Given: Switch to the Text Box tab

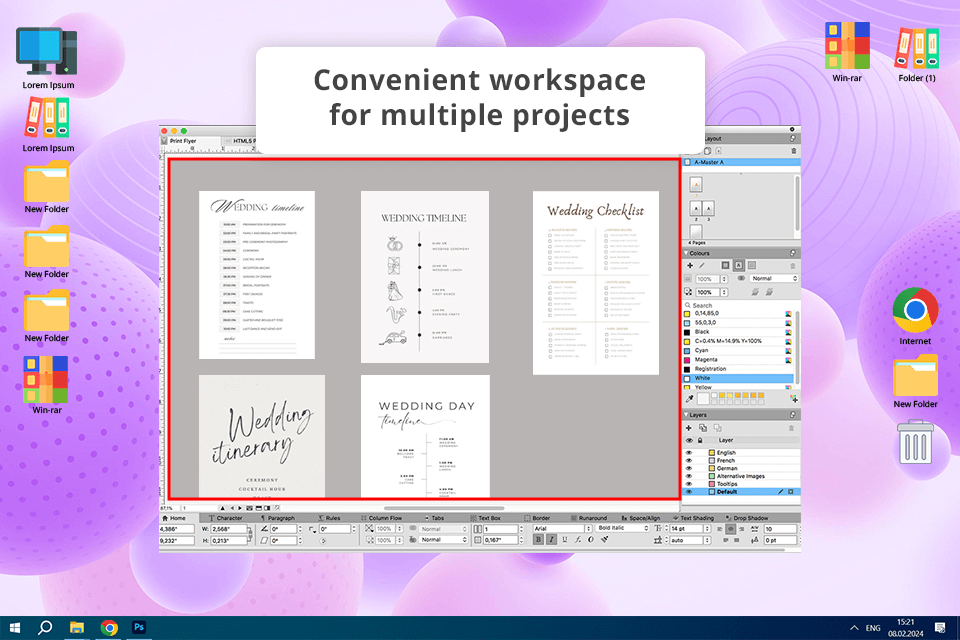Looking at the screenshot, I should point(488,518).
